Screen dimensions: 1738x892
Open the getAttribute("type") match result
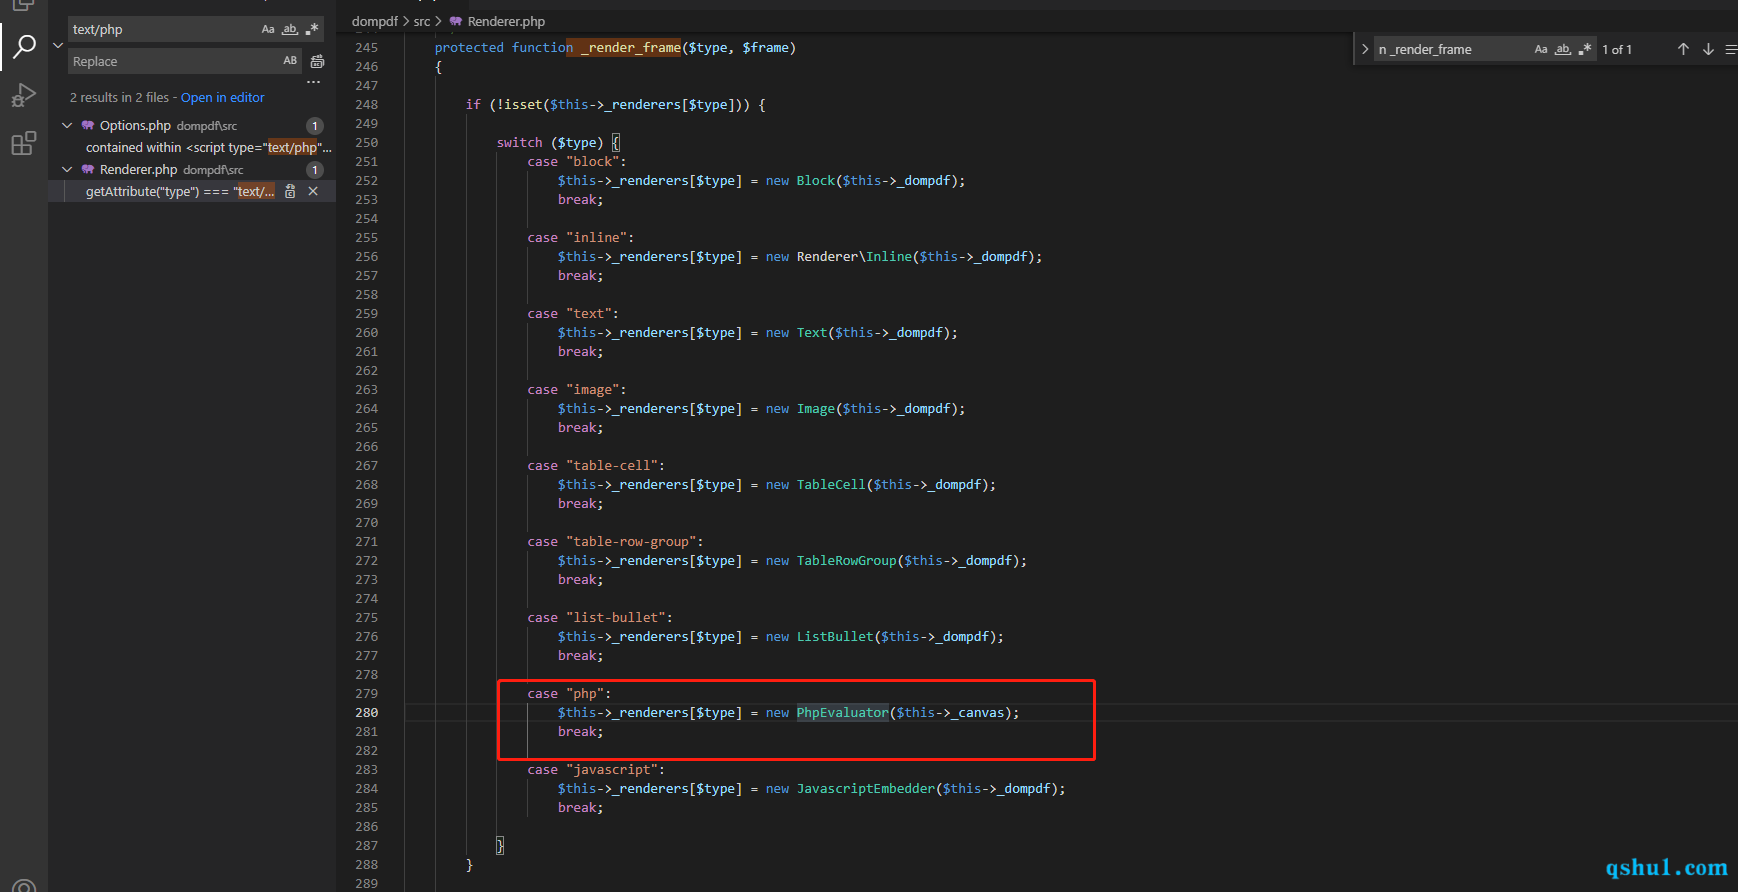[x=180, y=192]
